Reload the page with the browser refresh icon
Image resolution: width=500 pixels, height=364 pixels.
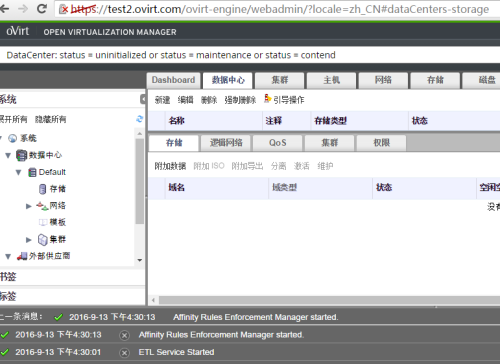pyautogui.click(x=42, y=9)
